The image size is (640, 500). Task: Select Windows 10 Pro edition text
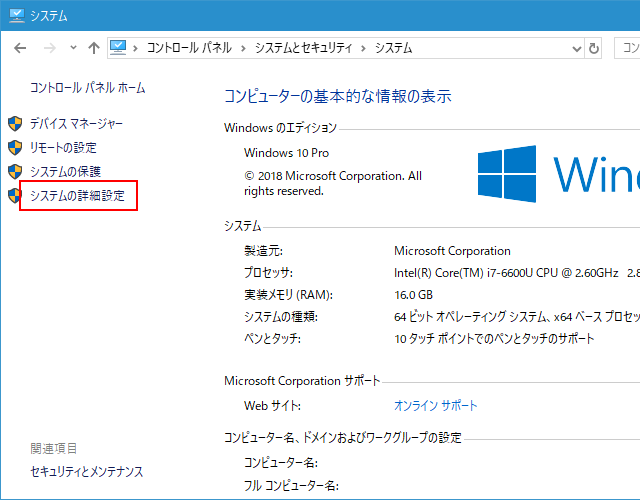[287, 153]
